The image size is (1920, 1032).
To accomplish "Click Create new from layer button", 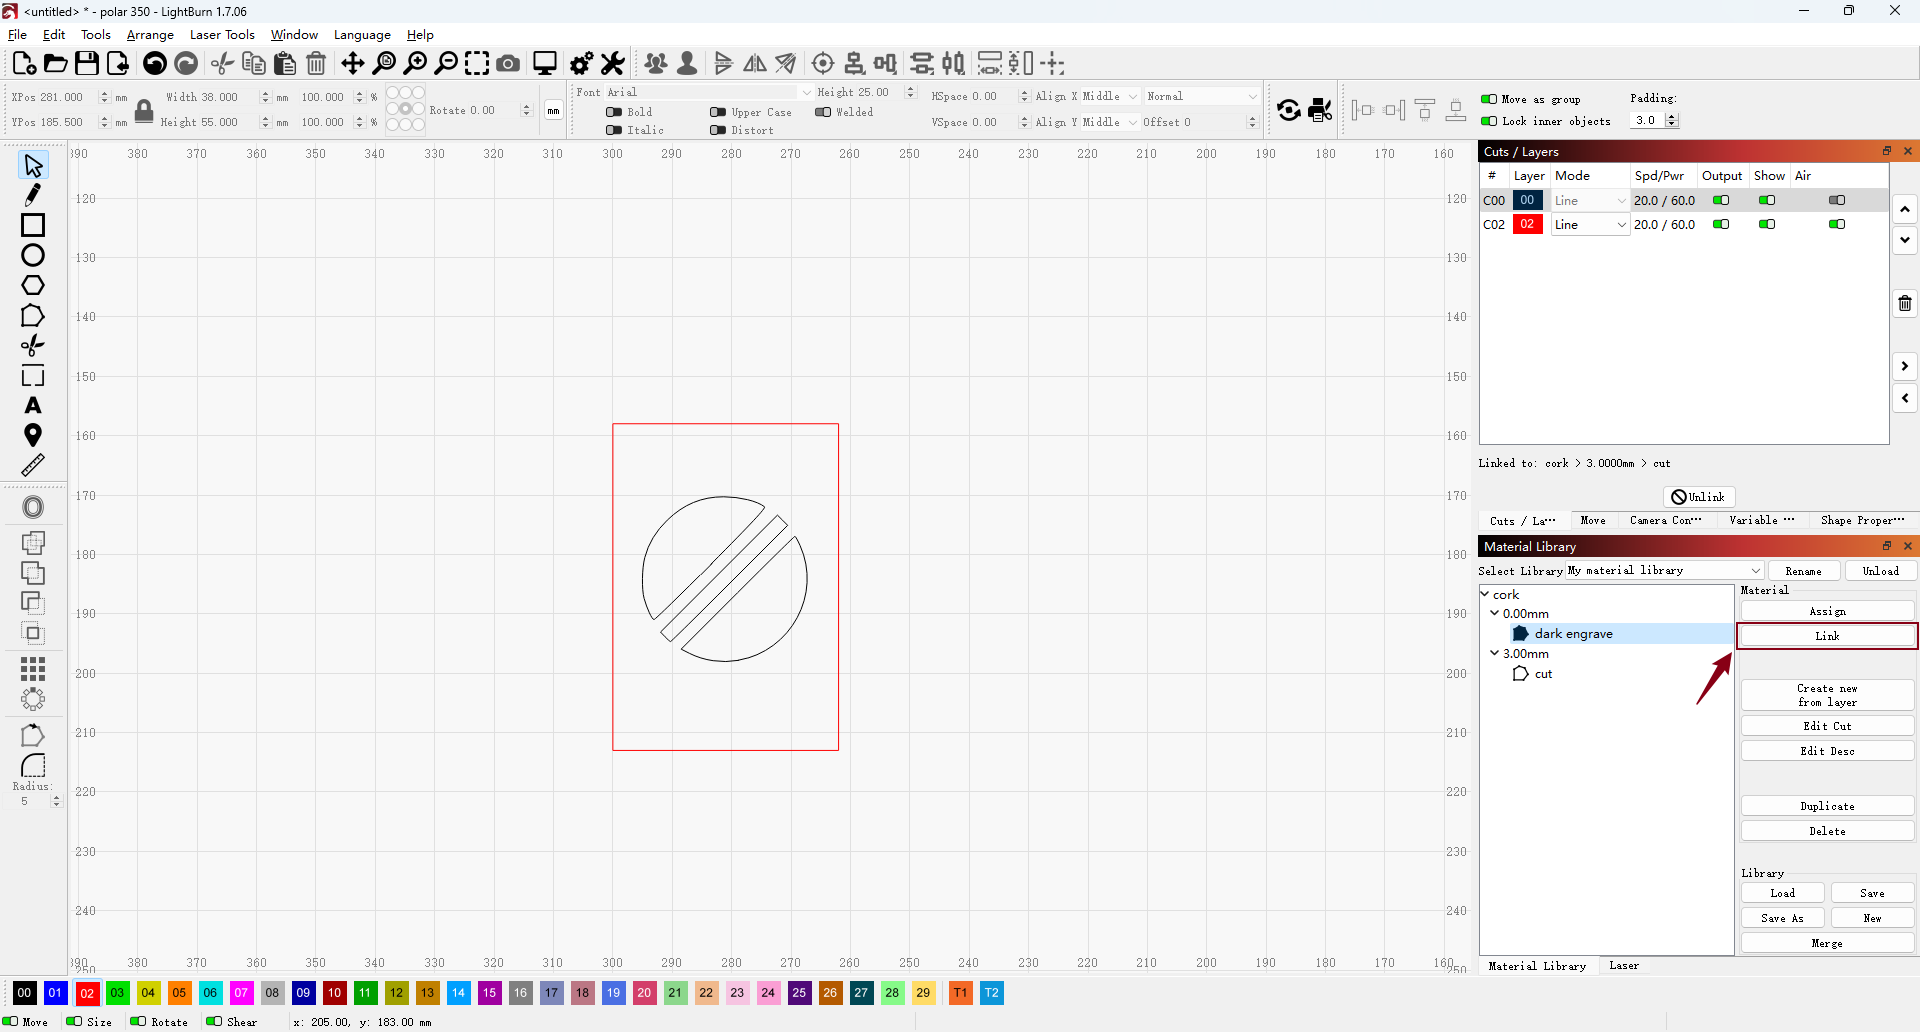I will click(x=1827, y=695).
